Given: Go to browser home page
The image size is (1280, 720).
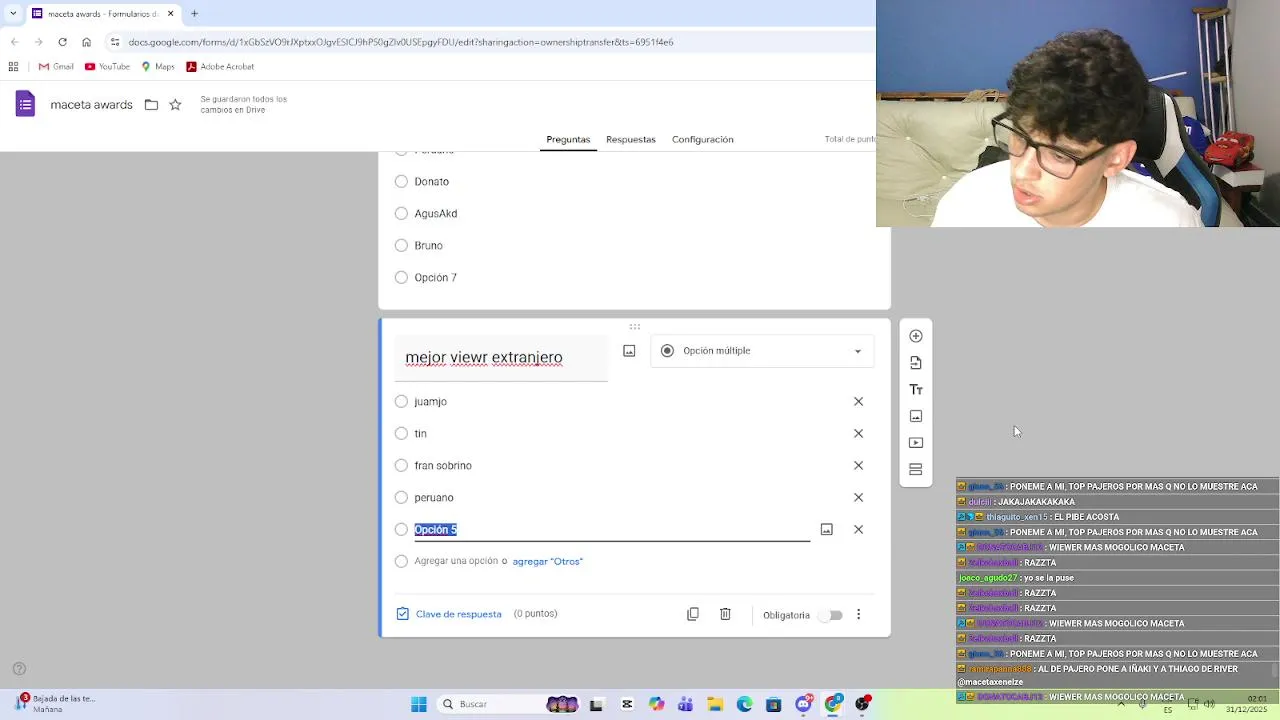Looking at the screenshot, I should tap(86, 42).
